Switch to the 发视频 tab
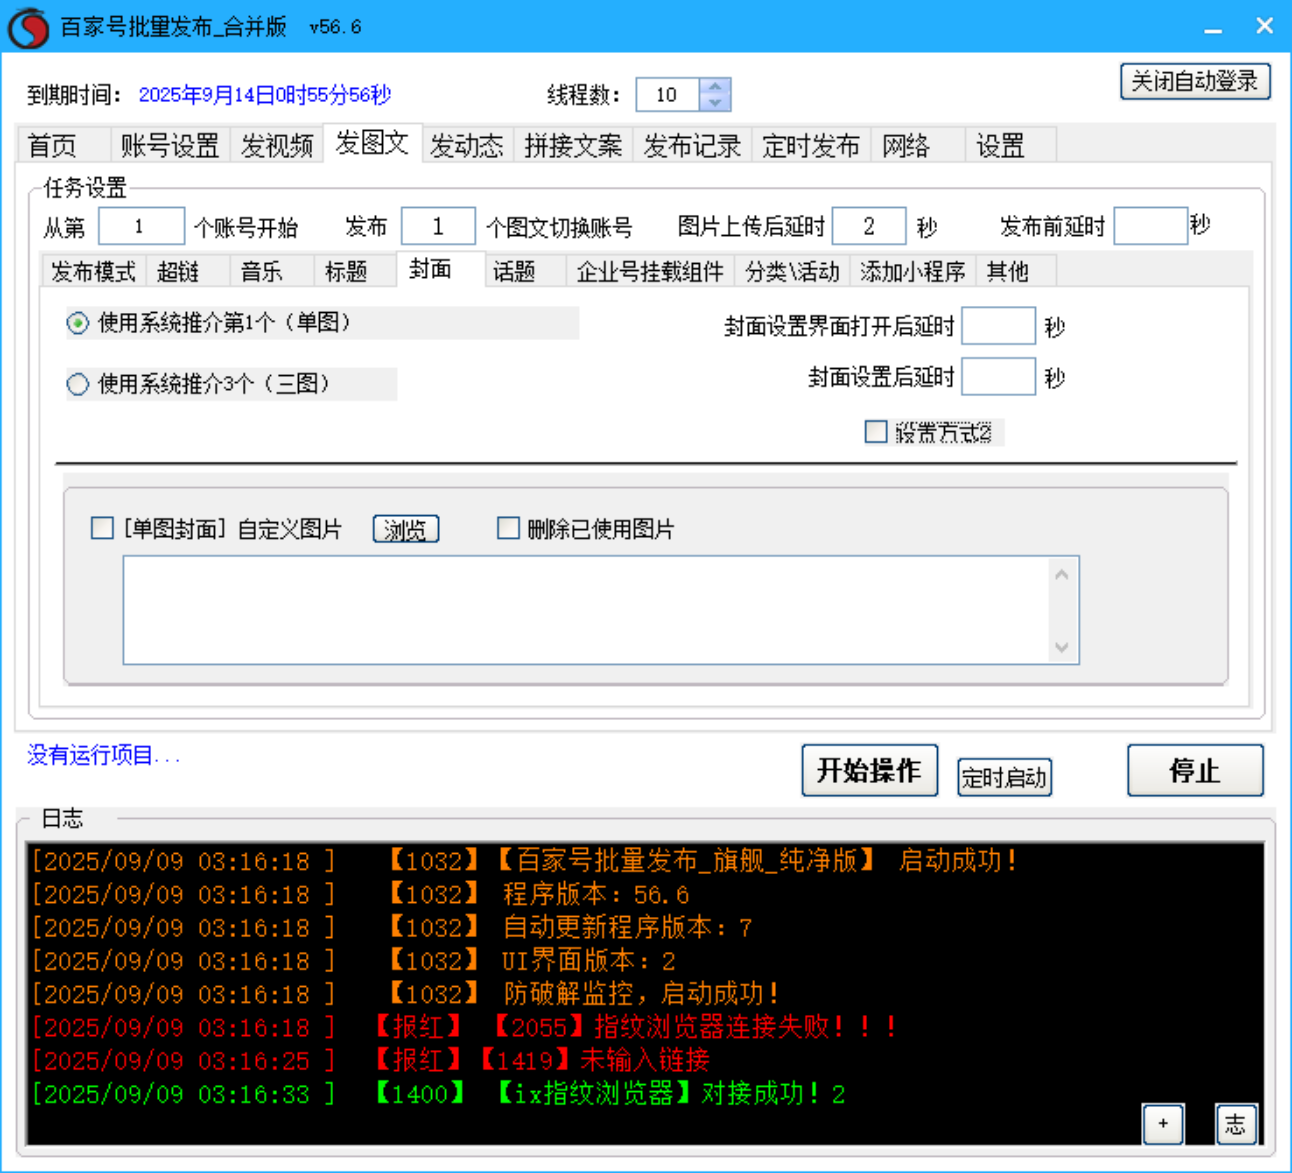The image size is (1292, 1173). [277, 145]
